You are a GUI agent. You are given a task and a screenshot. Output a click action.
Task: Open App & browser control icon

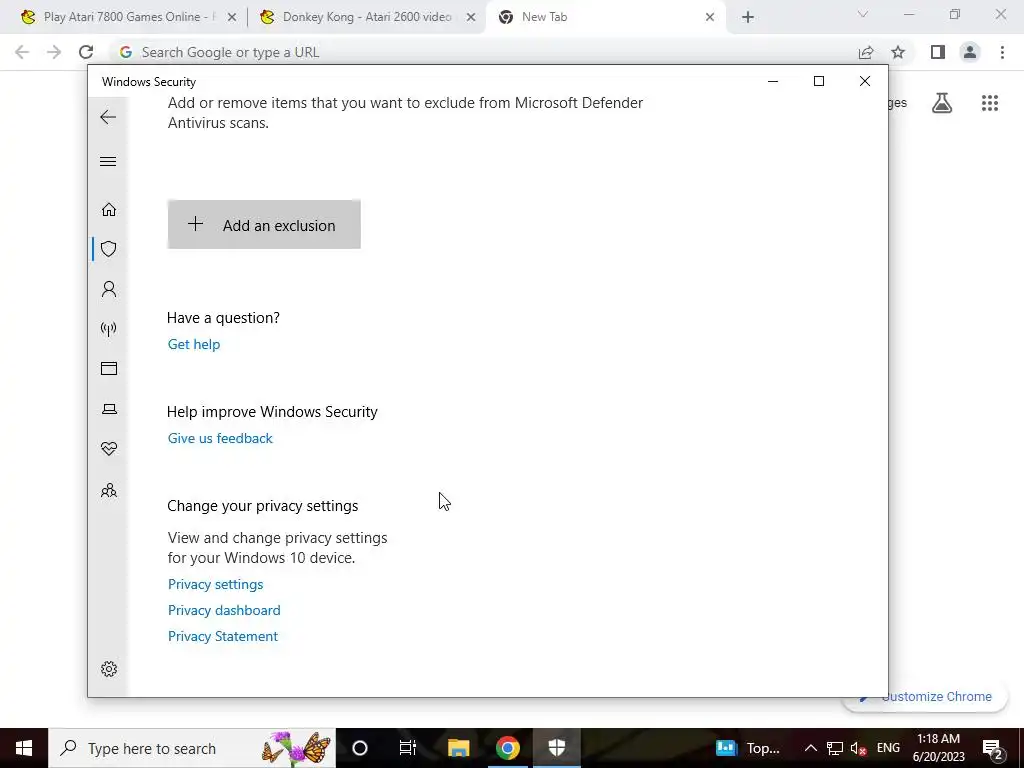(109, 368)
